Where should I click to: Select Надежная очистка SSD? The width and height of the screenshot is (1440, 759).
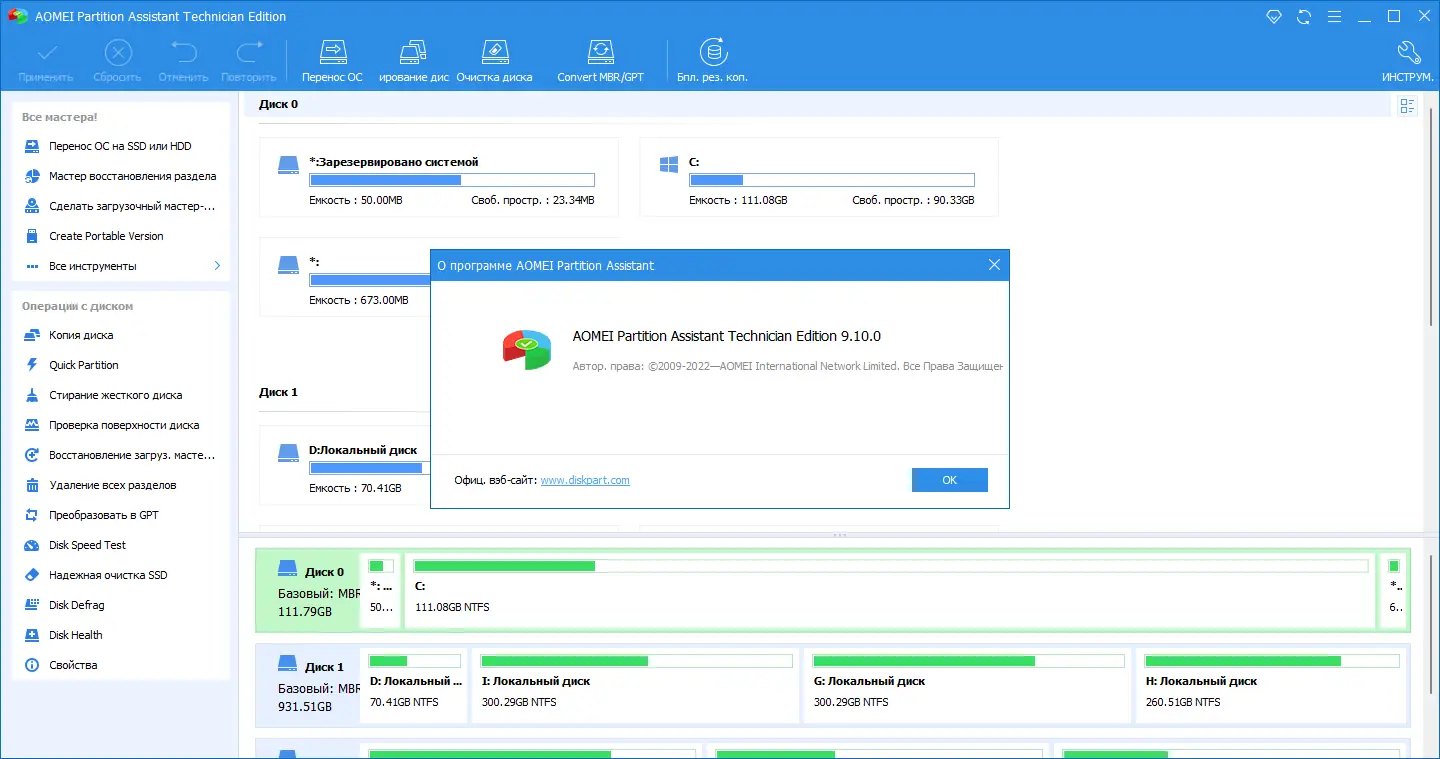point(120,575)
